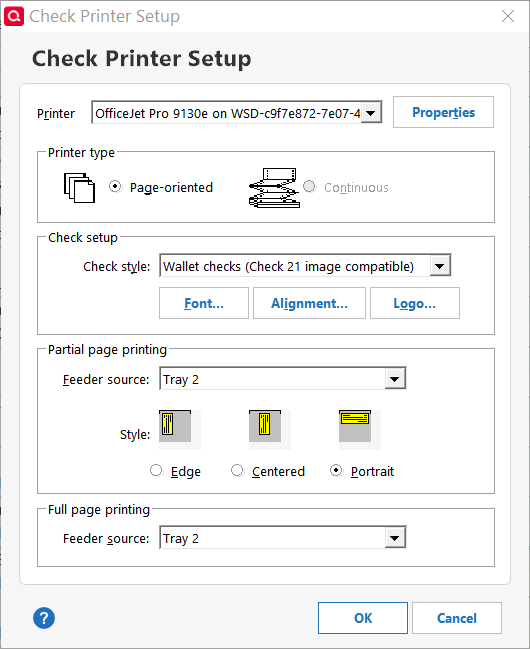530x649 pixels.
Task: Open Full page printing Feeder source dropdown
Action: pyautogui.click(x=395, y=538)
